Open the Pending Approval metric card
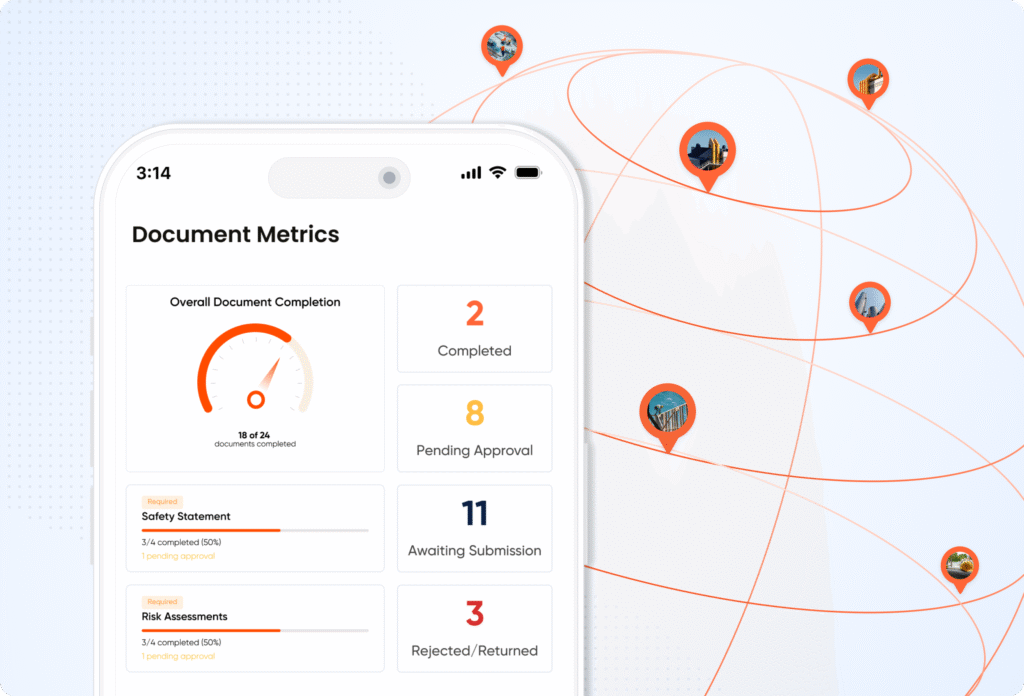This screenshot has height=696, width=1024. 474,428
